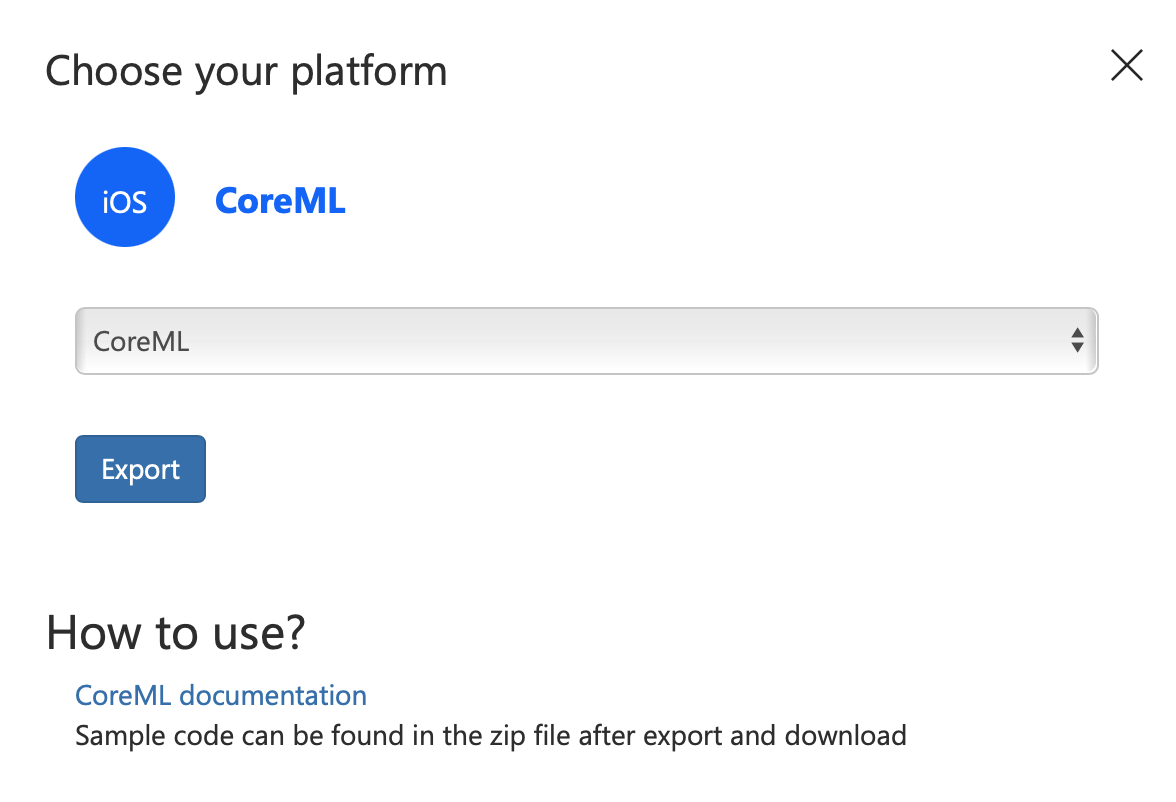This screenshot has width=1176, height=802.
Task: Click the dropdown up-down arrows
Action: (1077, 340)
